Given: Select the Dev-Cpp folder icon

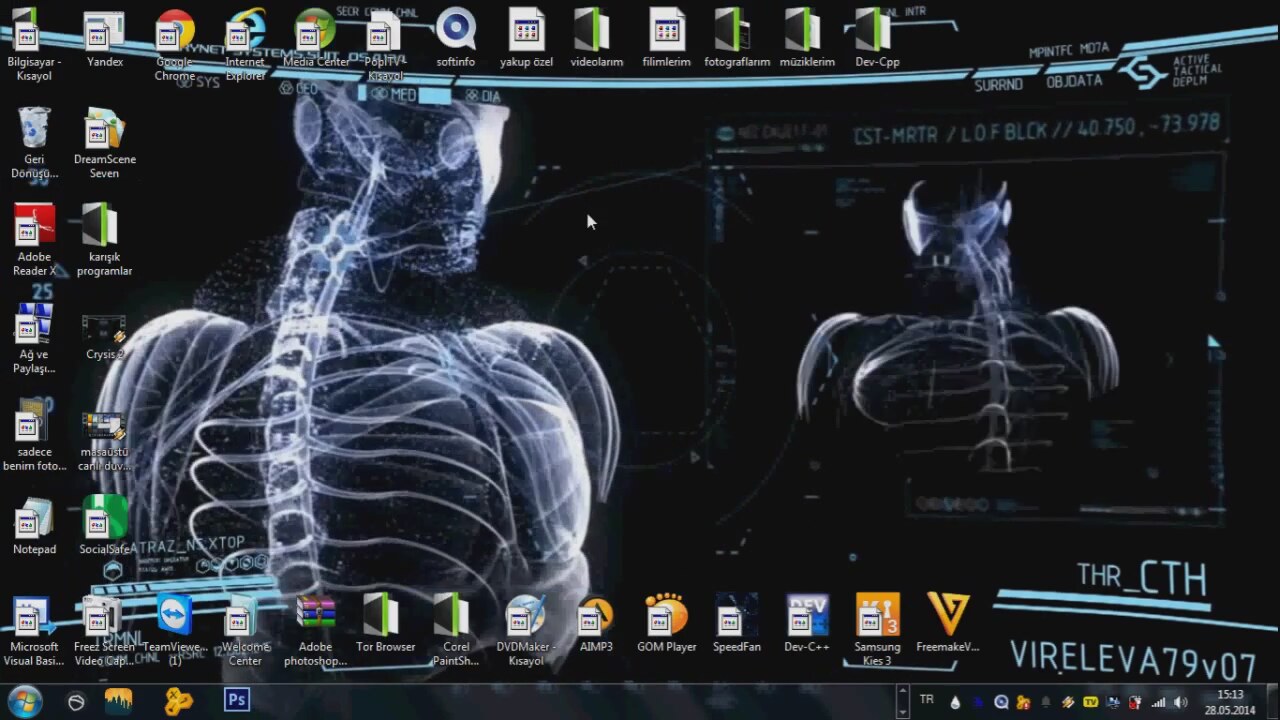Looking at the screenshot, I should pyautogui.click(x=877, y=40).
